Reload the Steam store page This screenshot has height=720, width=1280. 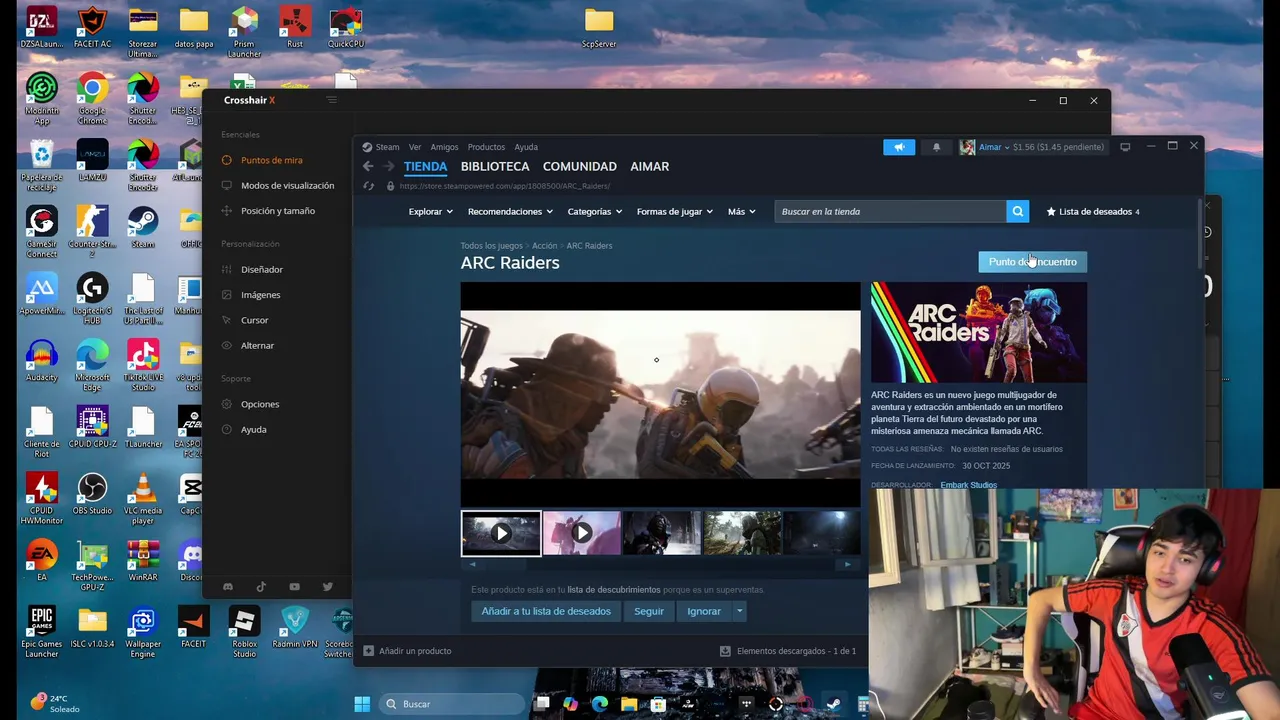click(x=368, y=186)
